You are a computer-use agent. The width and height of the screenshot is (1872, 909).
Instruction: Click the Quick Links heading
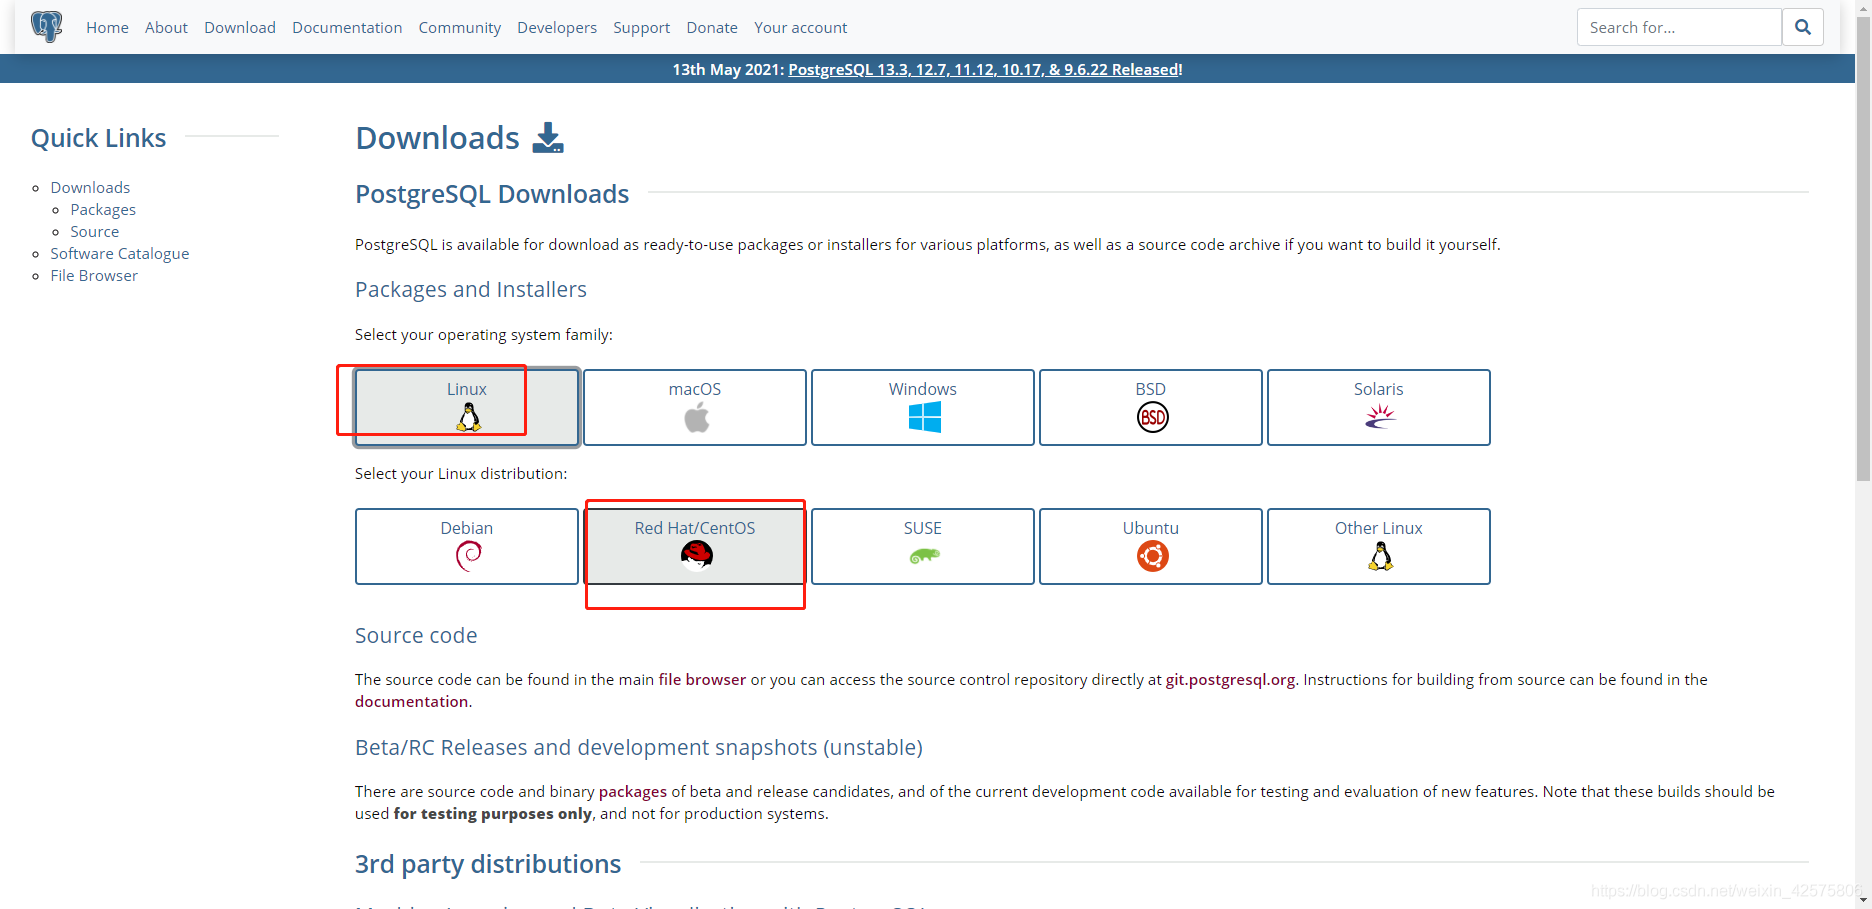pyautogui.click(x=99, y=138)
